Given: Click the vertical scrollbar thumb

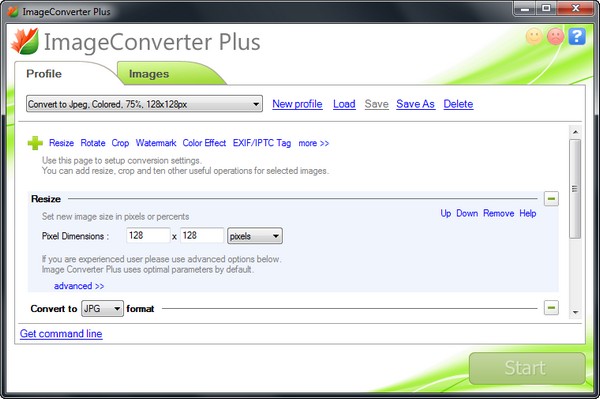Looking at the screenshot, I should (x=575, y=189).
